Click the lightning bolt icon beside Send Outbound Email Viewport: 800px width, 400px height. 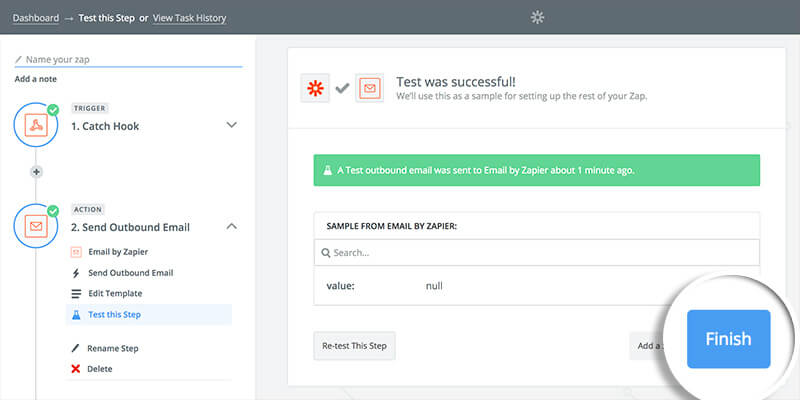coord(76,273)
